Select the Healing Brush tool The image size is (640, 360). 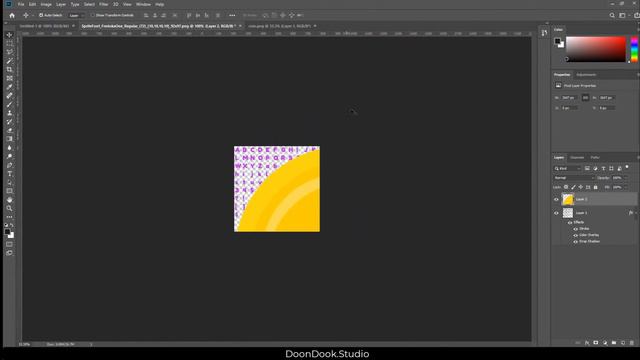(9, 96)
